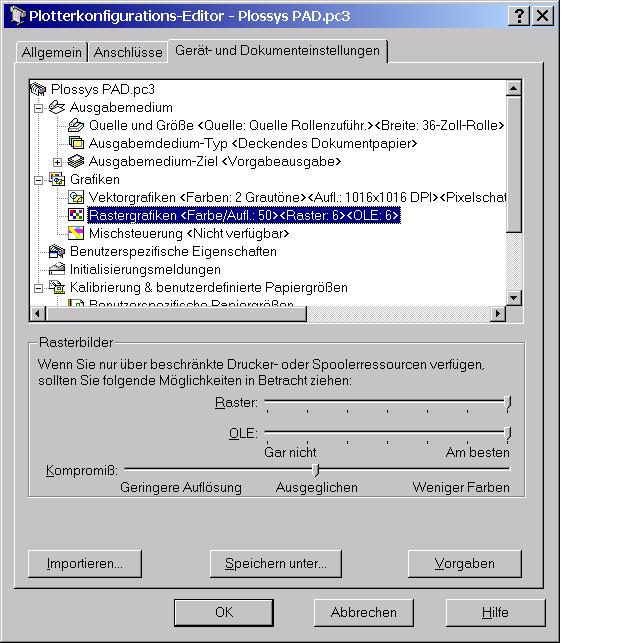Select the Plossys PAD.pc3 root entry
The height and width of the screenshot is (643, 640).
click(103, 89)
